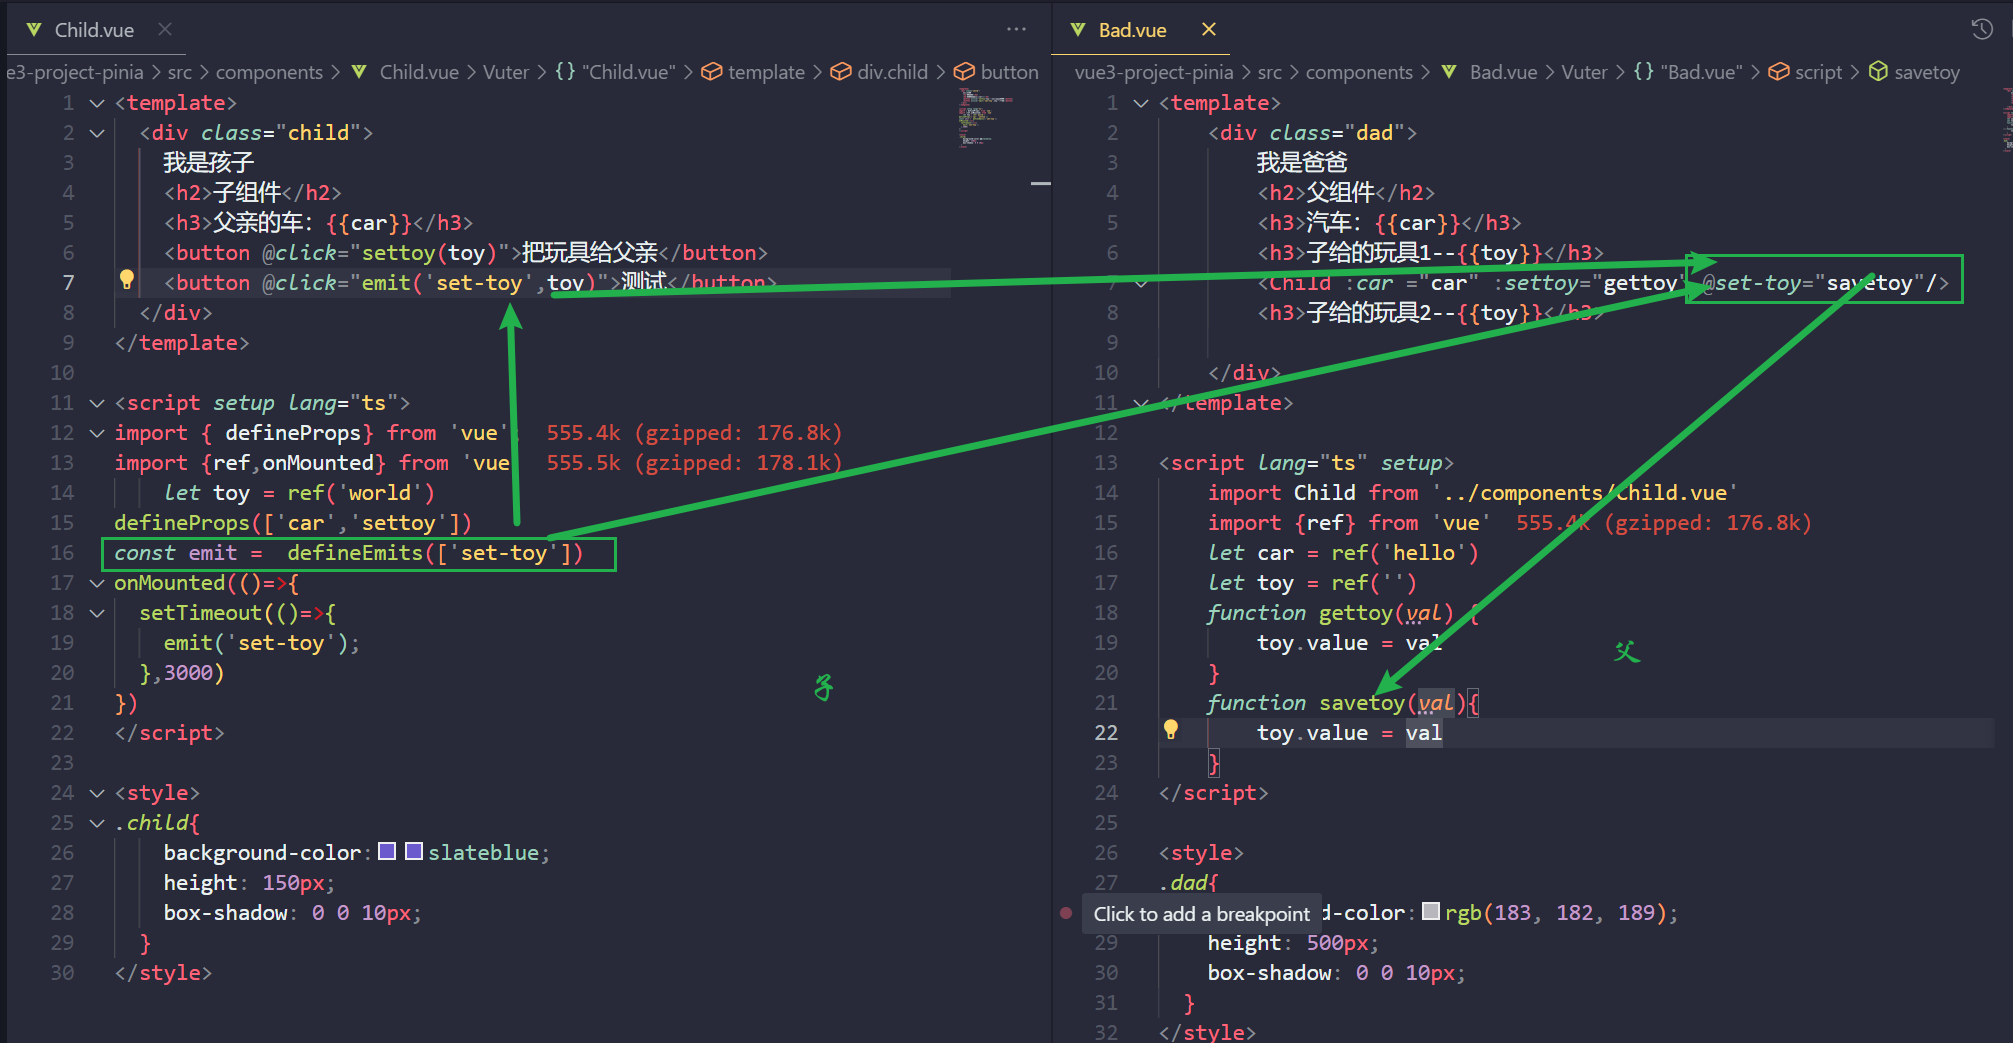2013x1043 pixels.
Task: Click Vue icon on Child.vue tab
Action: click(x=34, y=30)
